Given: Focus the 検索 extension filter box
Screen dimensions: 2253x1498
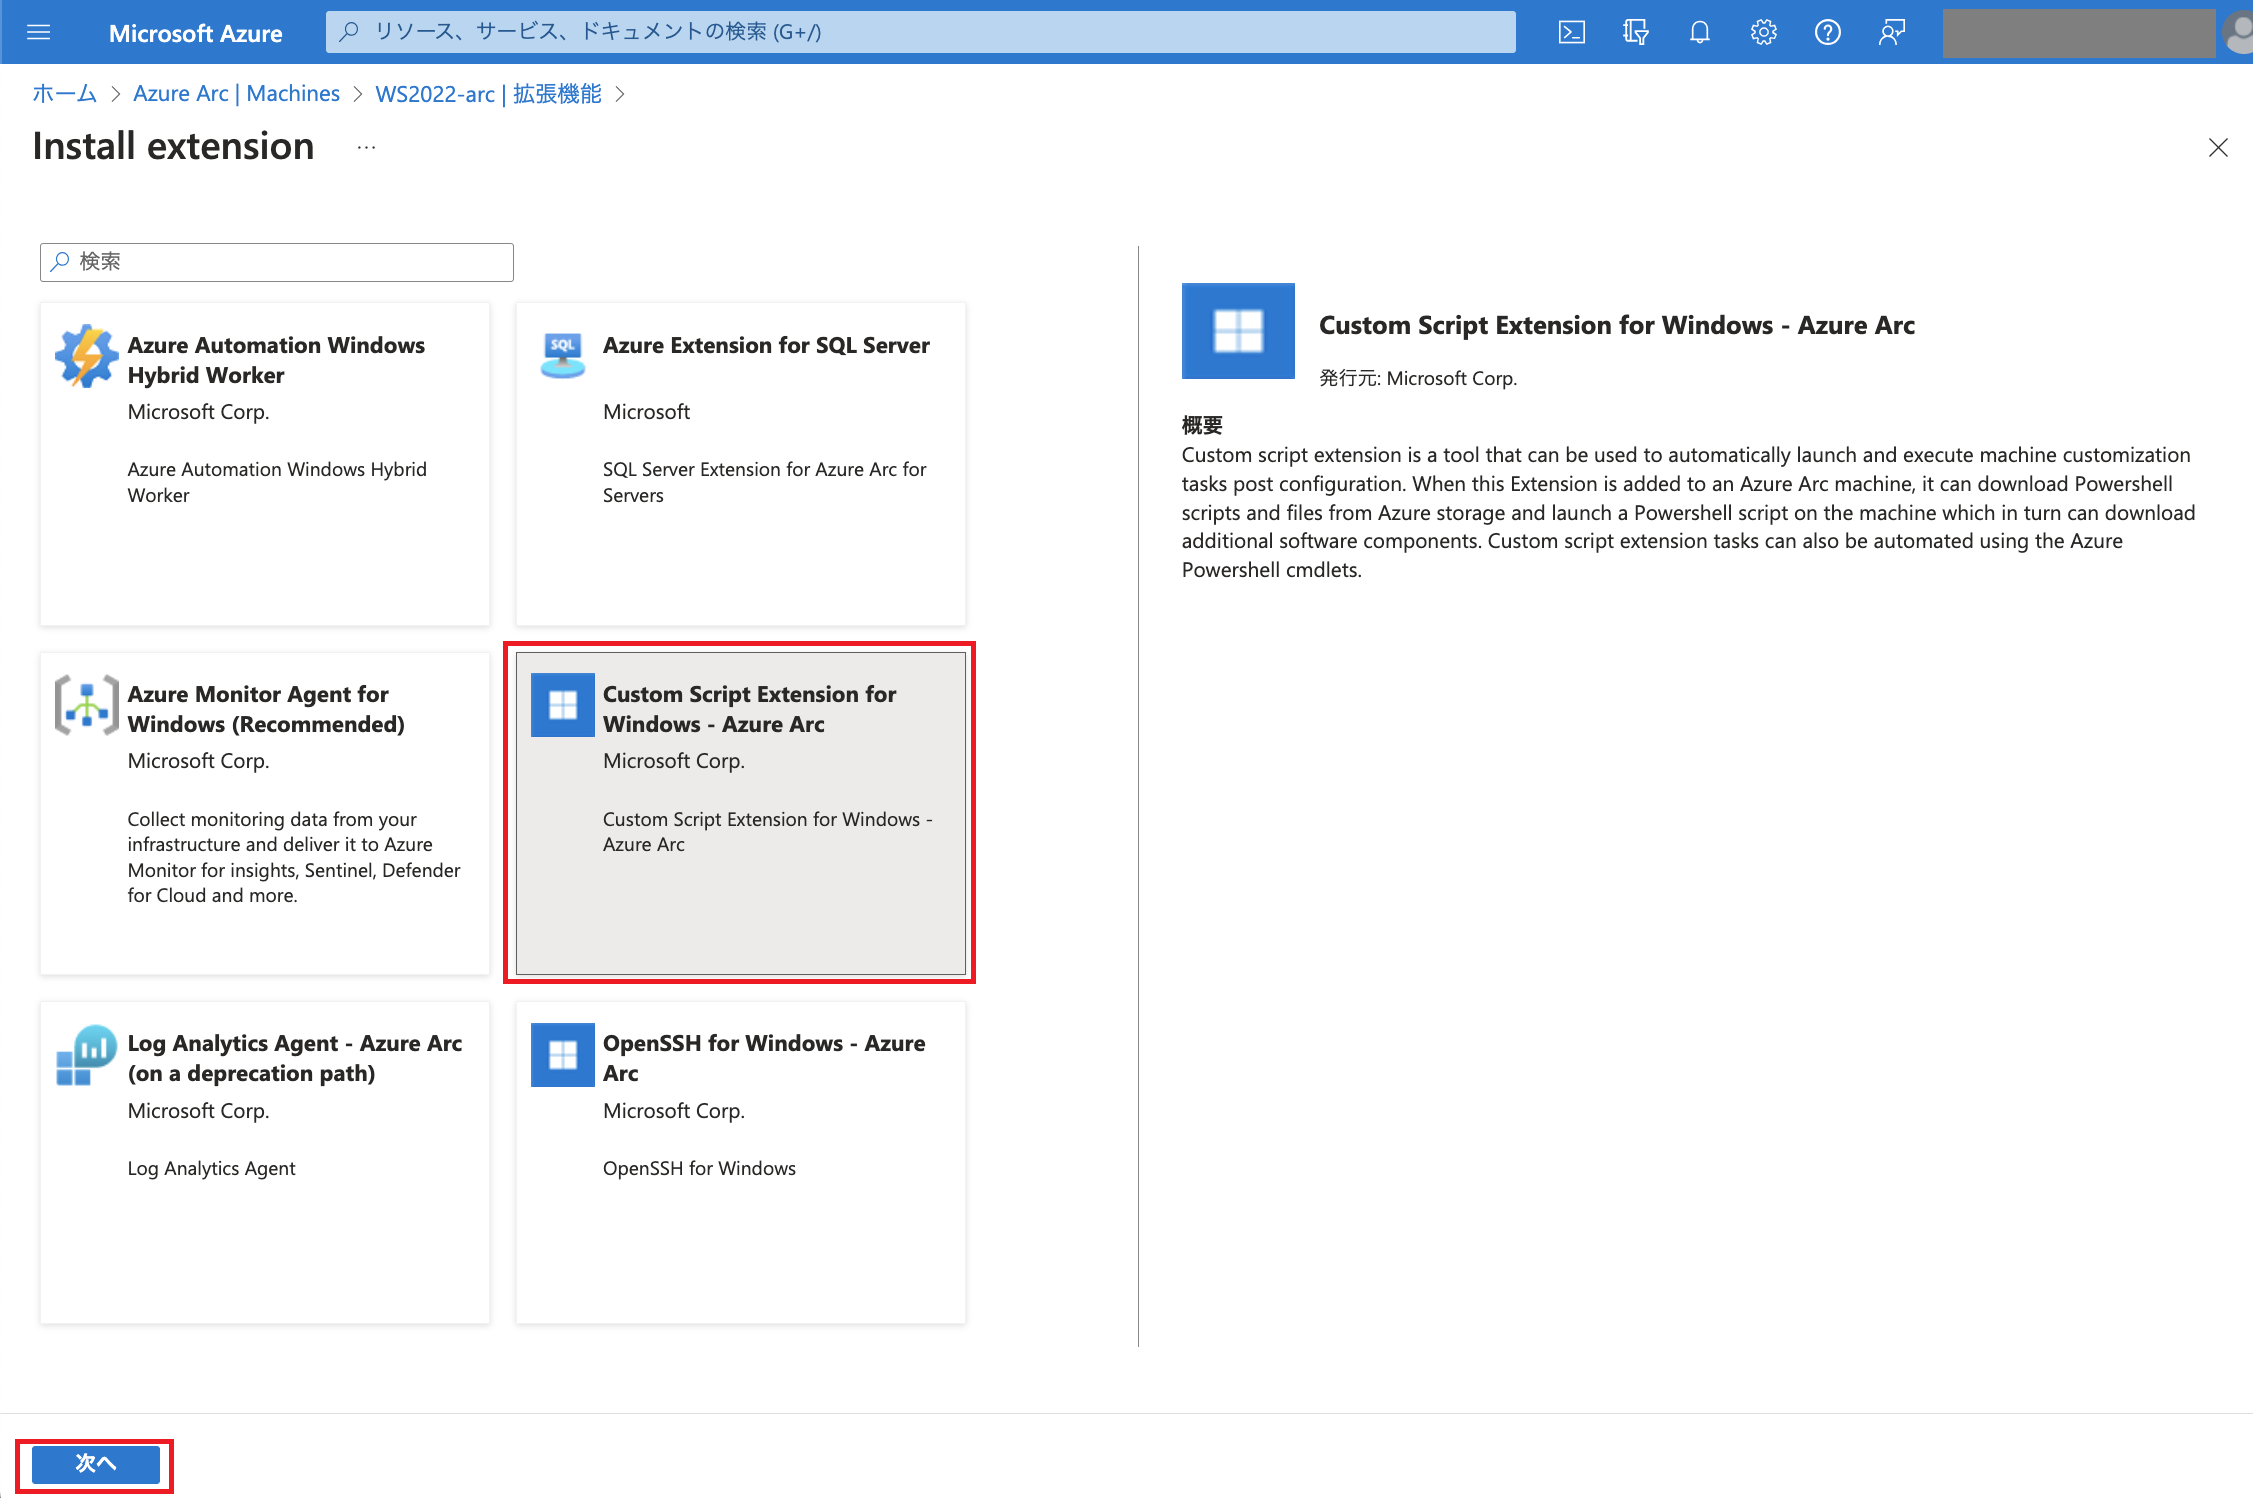Looking at the screenshot, I should tap(277, 262).
